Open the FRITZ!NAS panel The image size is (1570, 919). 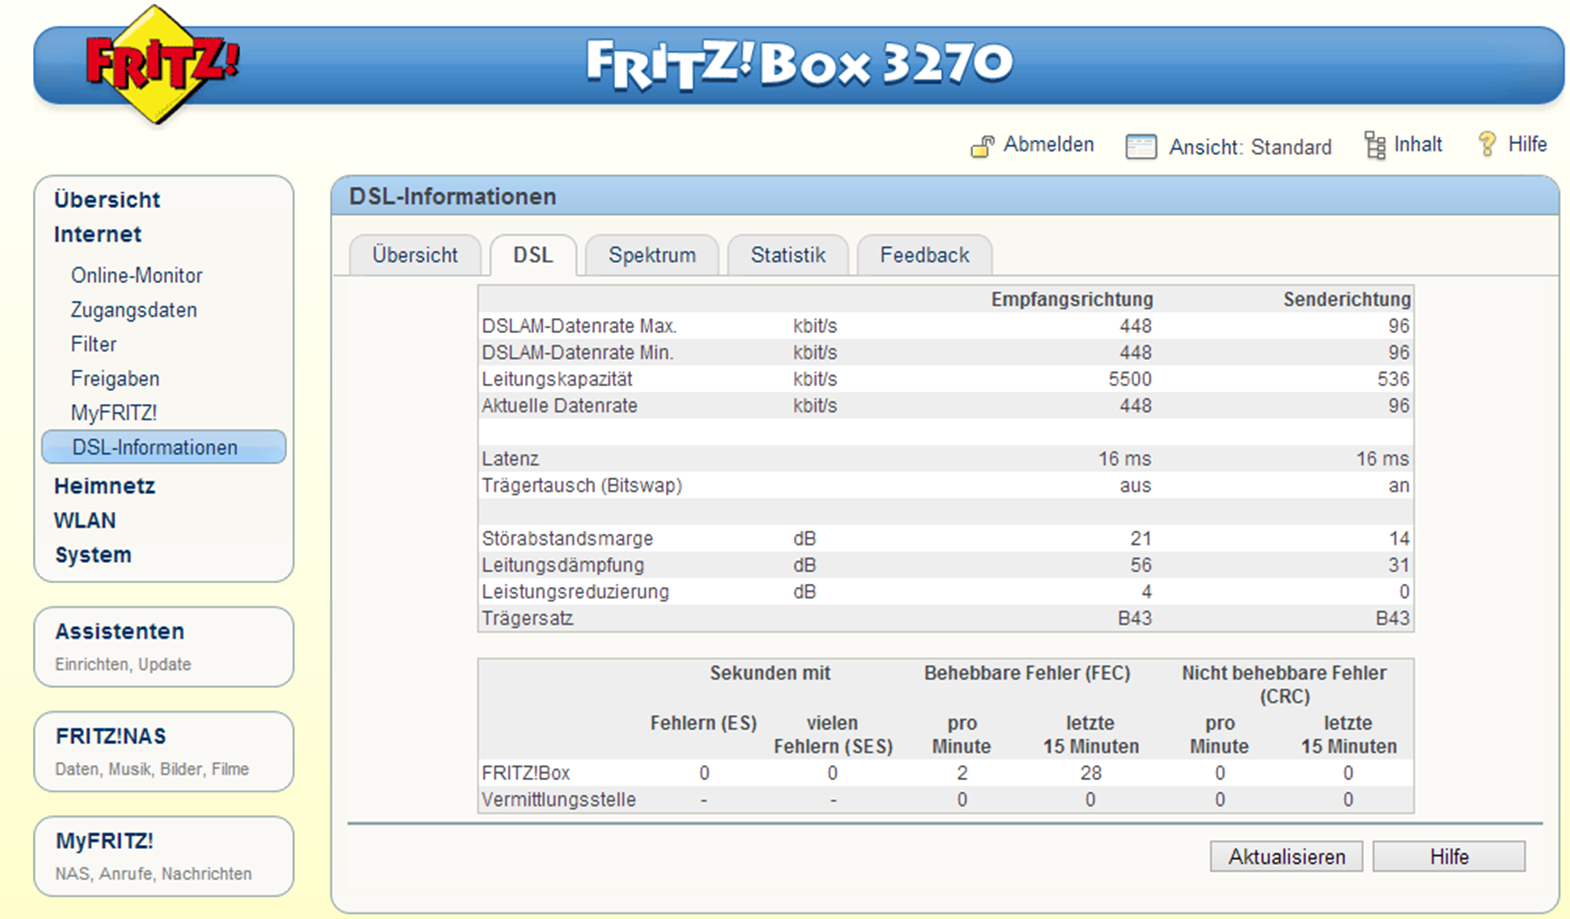click(164, 751)
